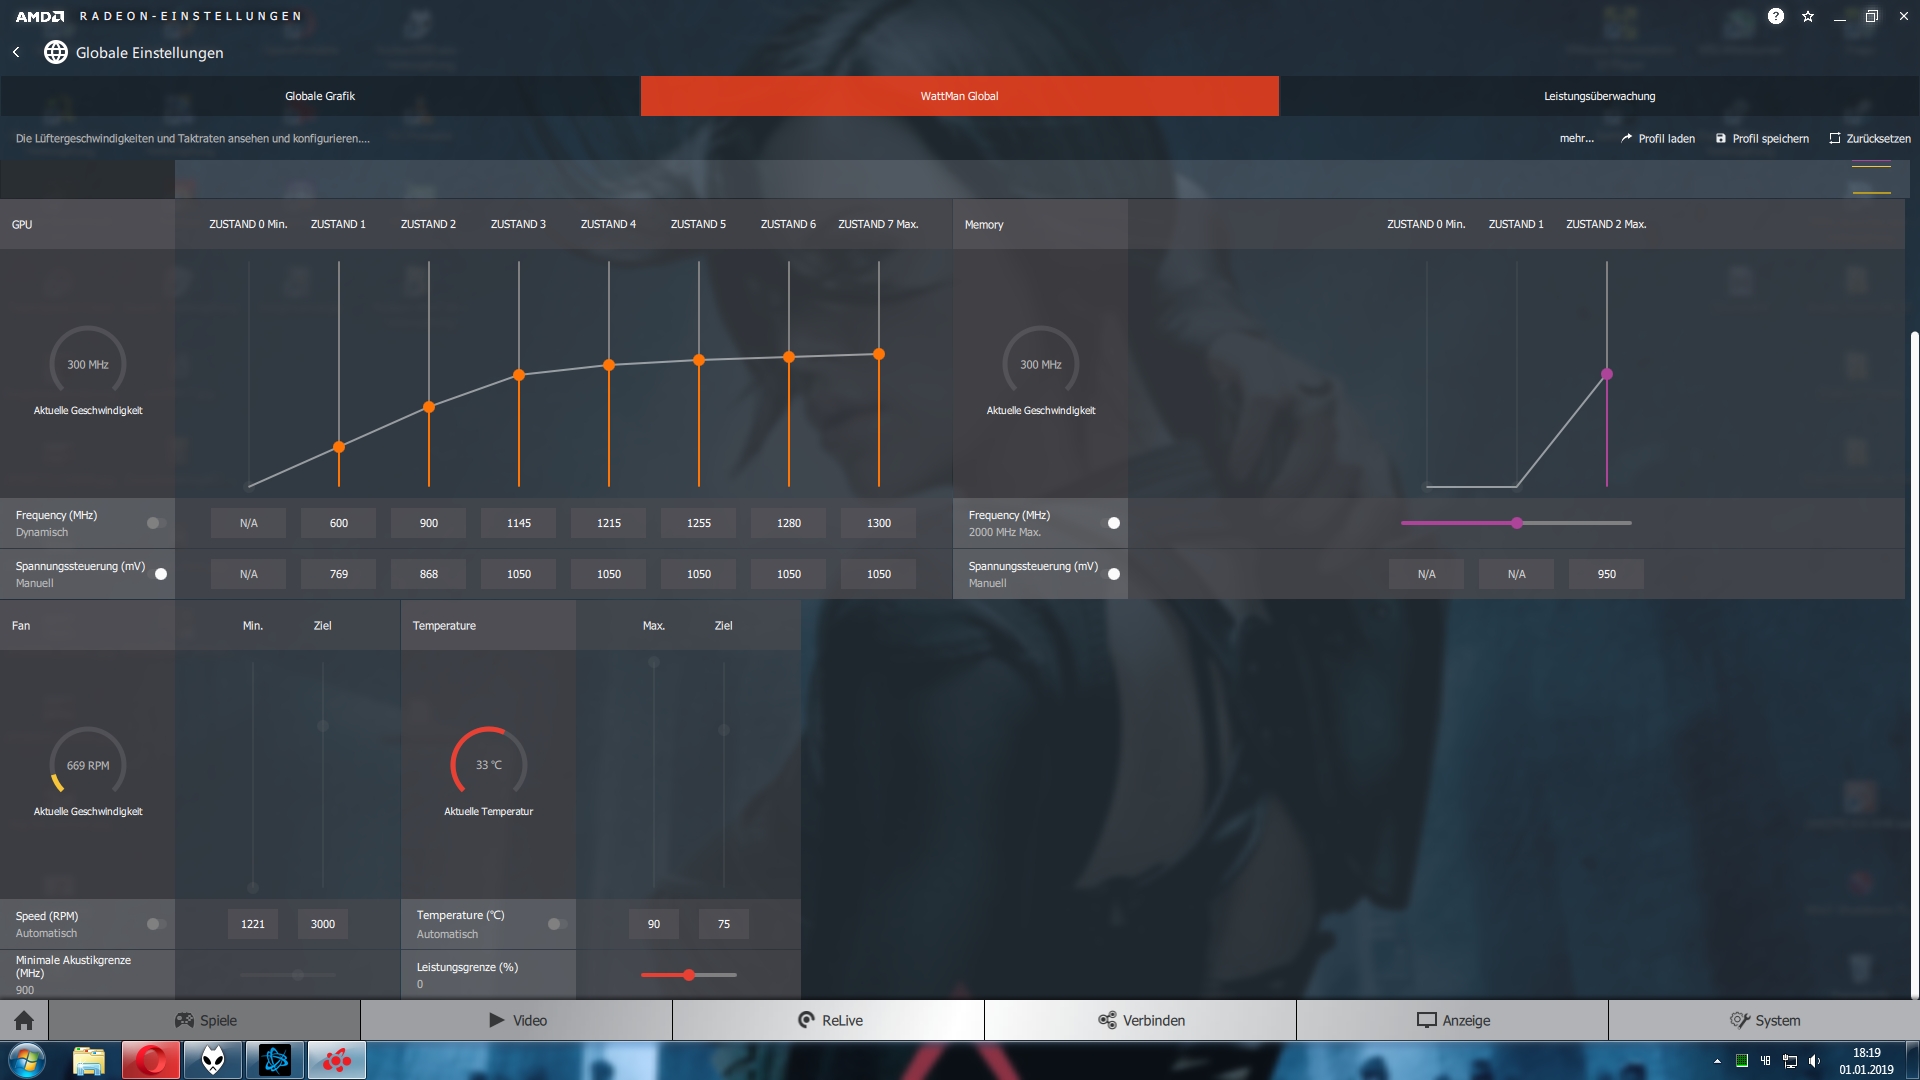Open the System settings section

(x=1764, y=1020)
